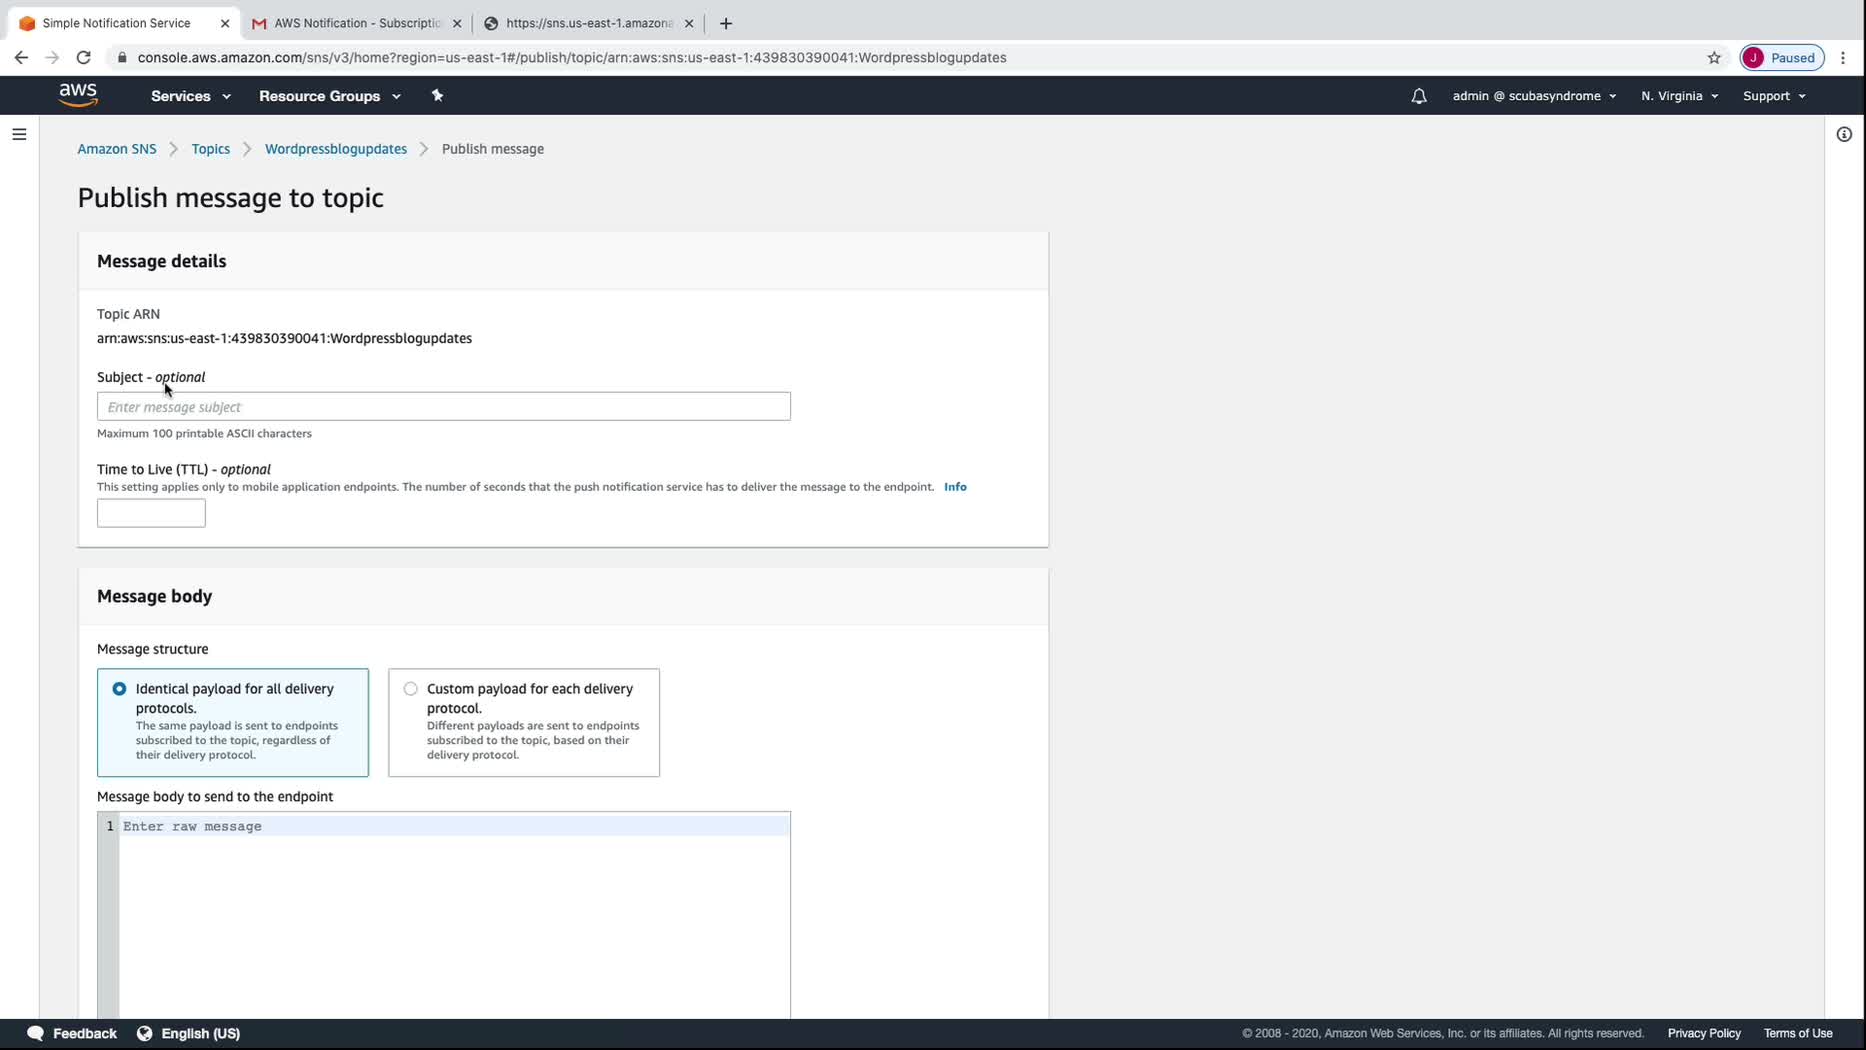
Task: Open the Support dropdown menu
Action: click(1774, 96)
